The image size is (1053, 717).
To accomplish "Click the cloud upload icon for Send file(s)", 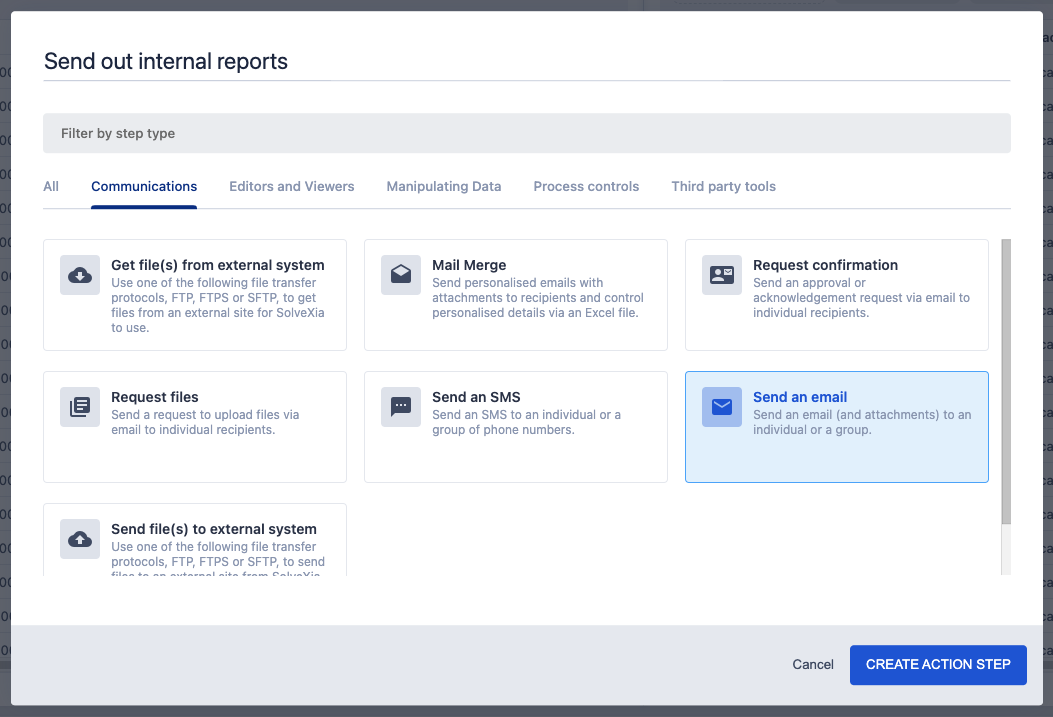I will coord(80,539).
